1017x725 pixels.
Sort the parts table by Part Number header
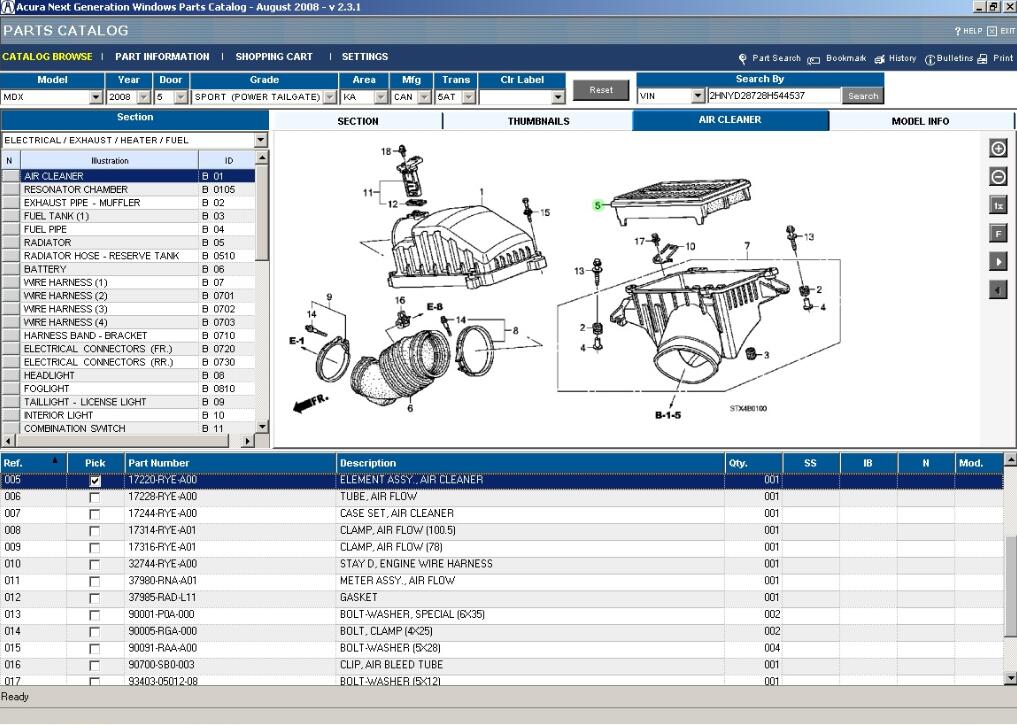coord(230,463)
